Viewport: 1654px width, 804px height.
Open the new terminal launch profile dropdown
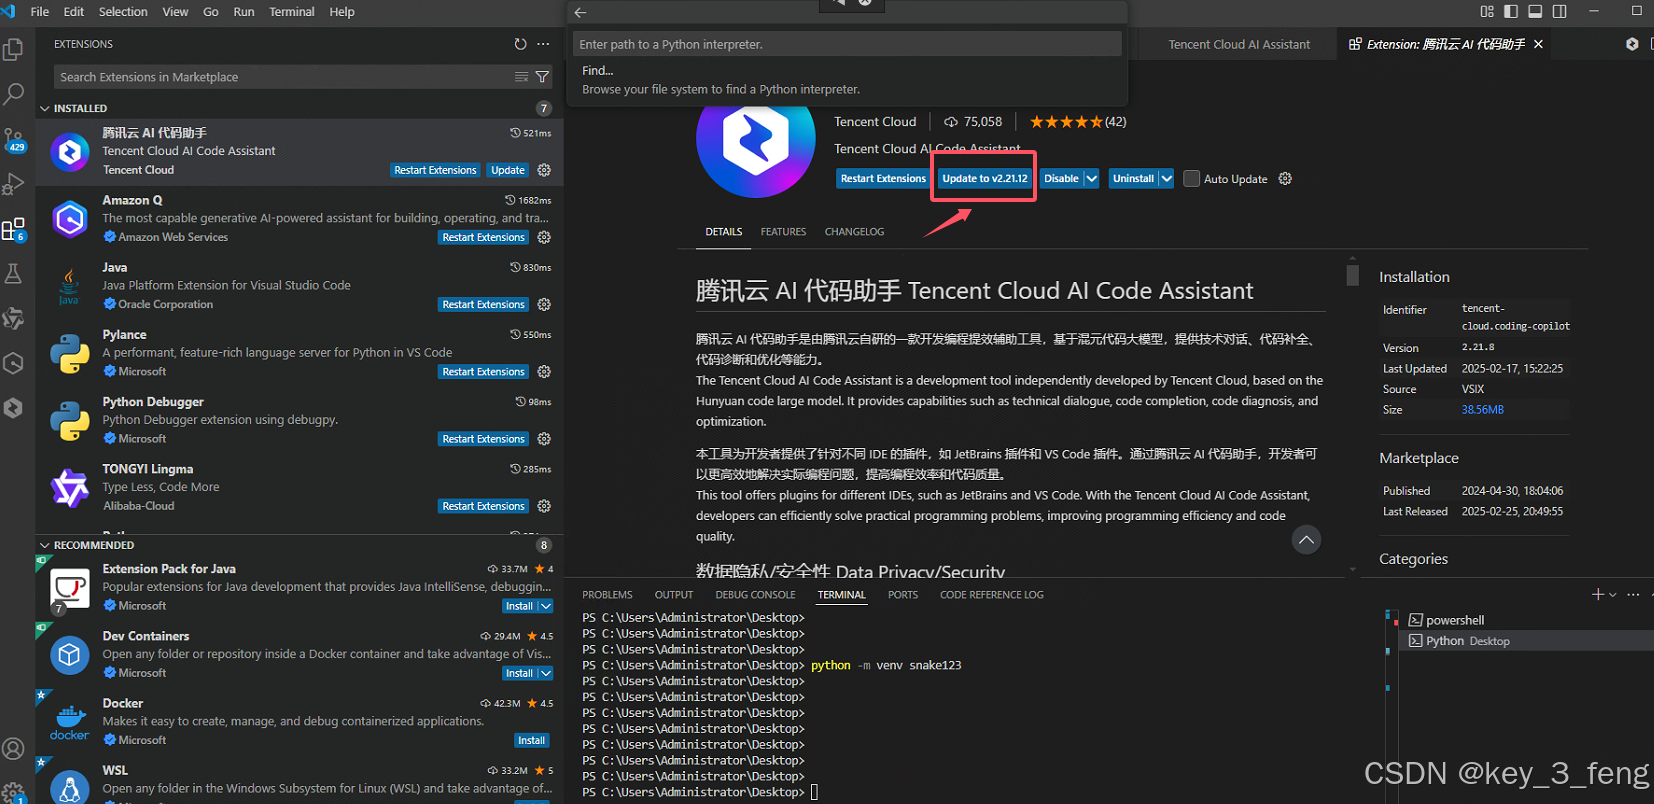[x=1613, y=594]
